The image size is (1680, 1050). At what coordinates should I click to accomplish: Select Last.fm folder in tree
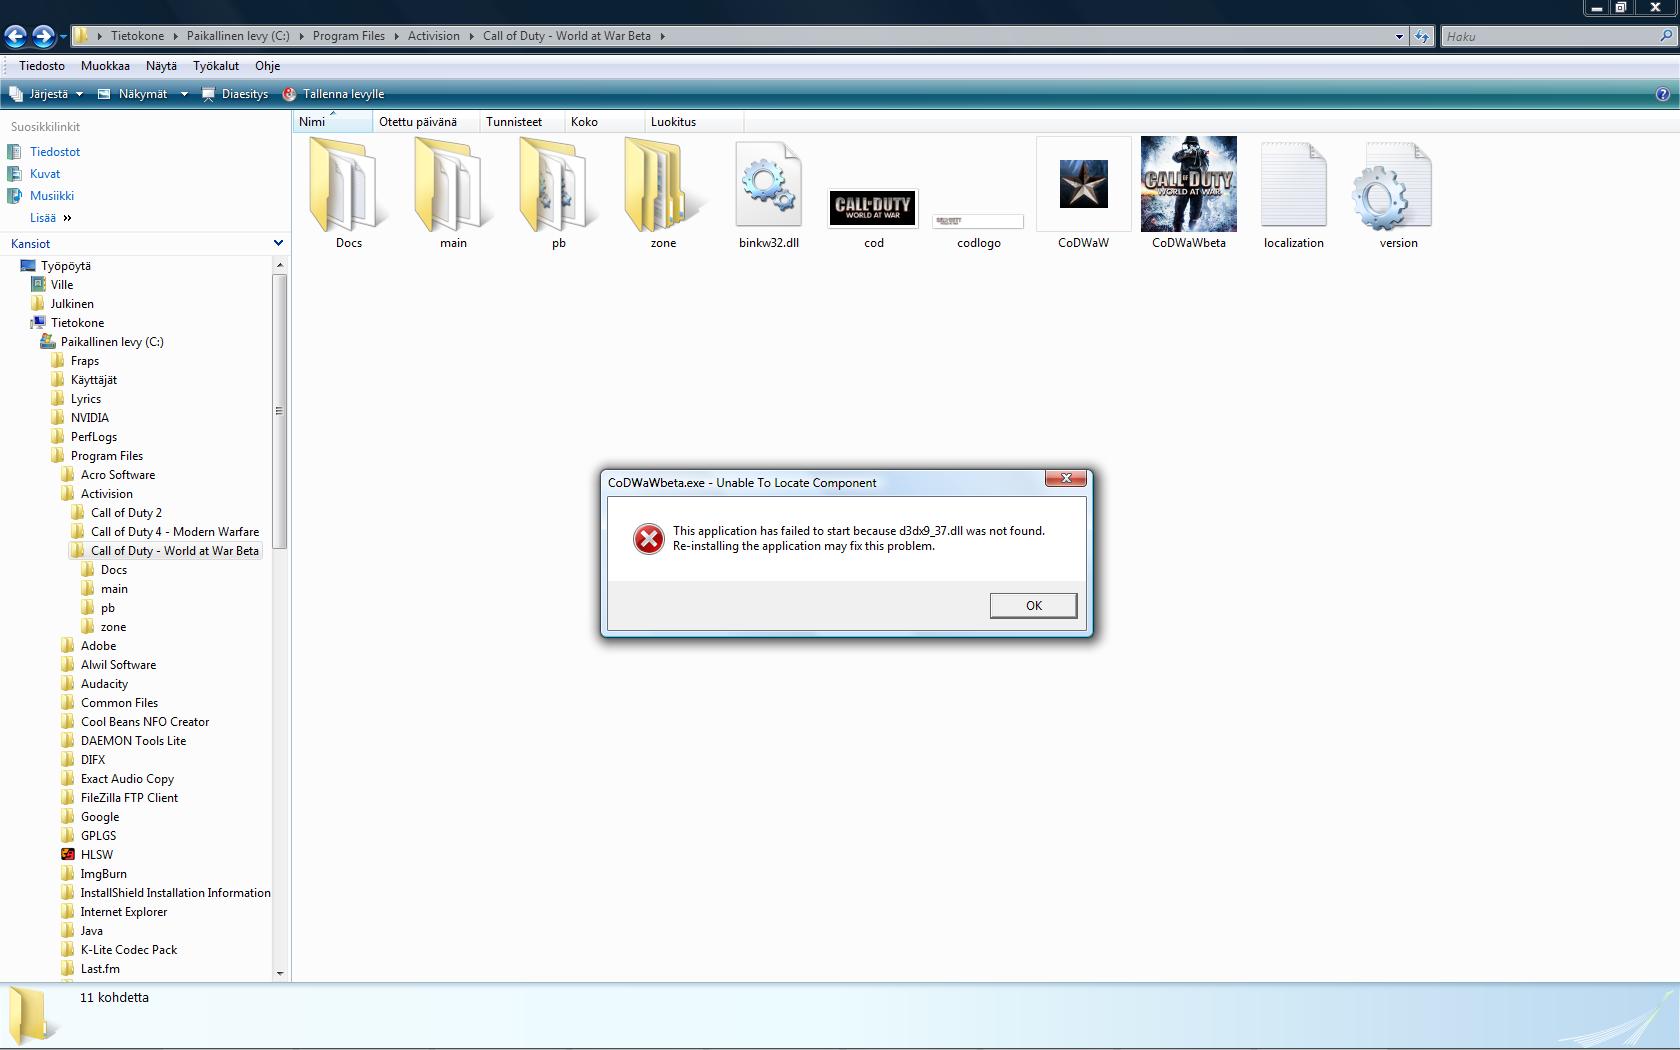100,969
